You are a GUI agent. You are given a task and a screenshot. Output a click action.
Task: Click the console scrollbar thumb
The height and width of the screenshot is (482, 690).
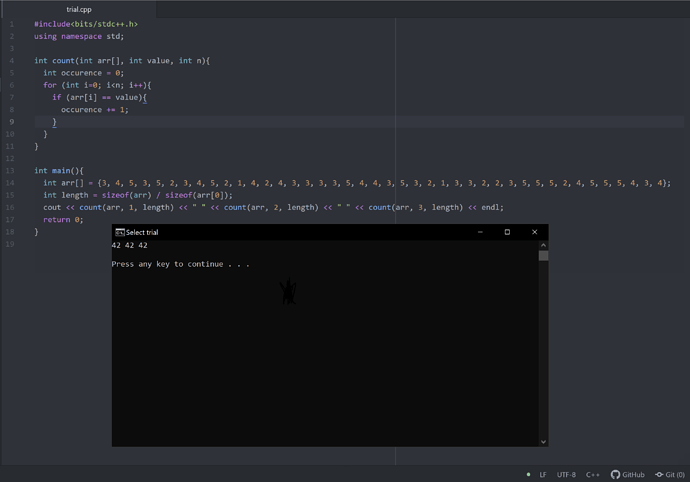543,256
